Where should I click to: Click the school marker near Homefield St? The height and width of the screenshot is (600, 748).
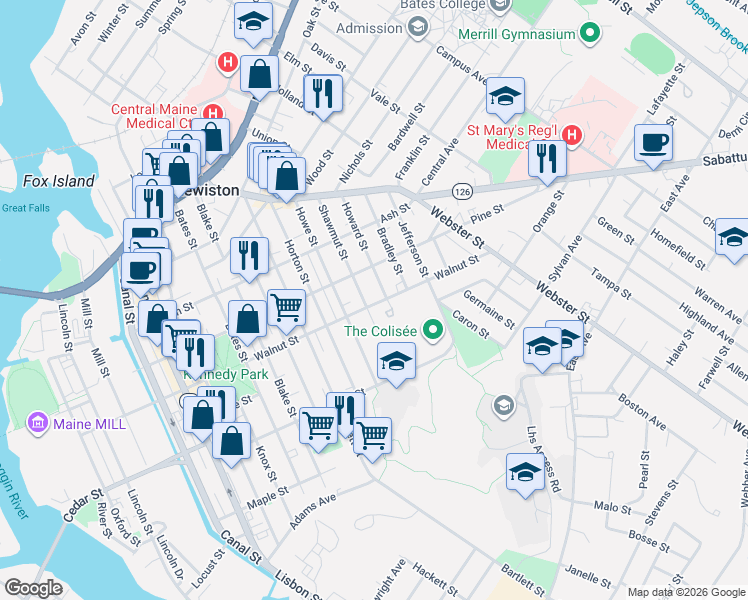pos(734,240)
